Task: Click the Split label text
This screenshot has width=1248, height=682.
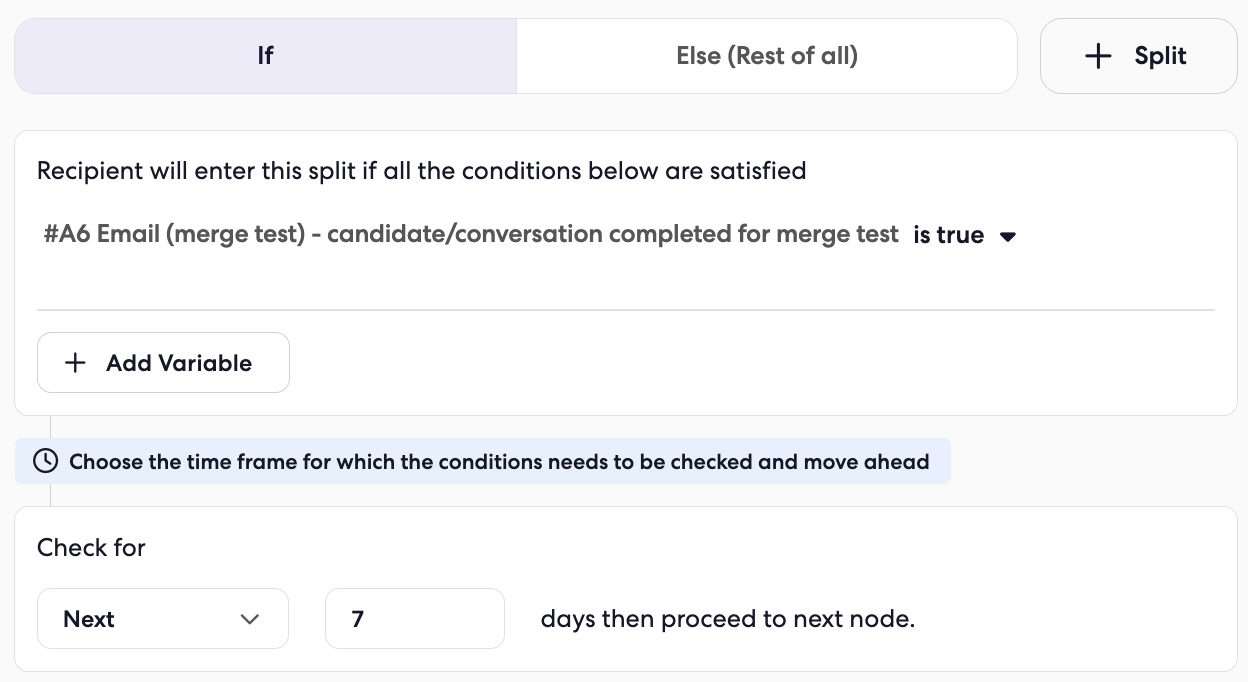Action: coord(1160,56)
